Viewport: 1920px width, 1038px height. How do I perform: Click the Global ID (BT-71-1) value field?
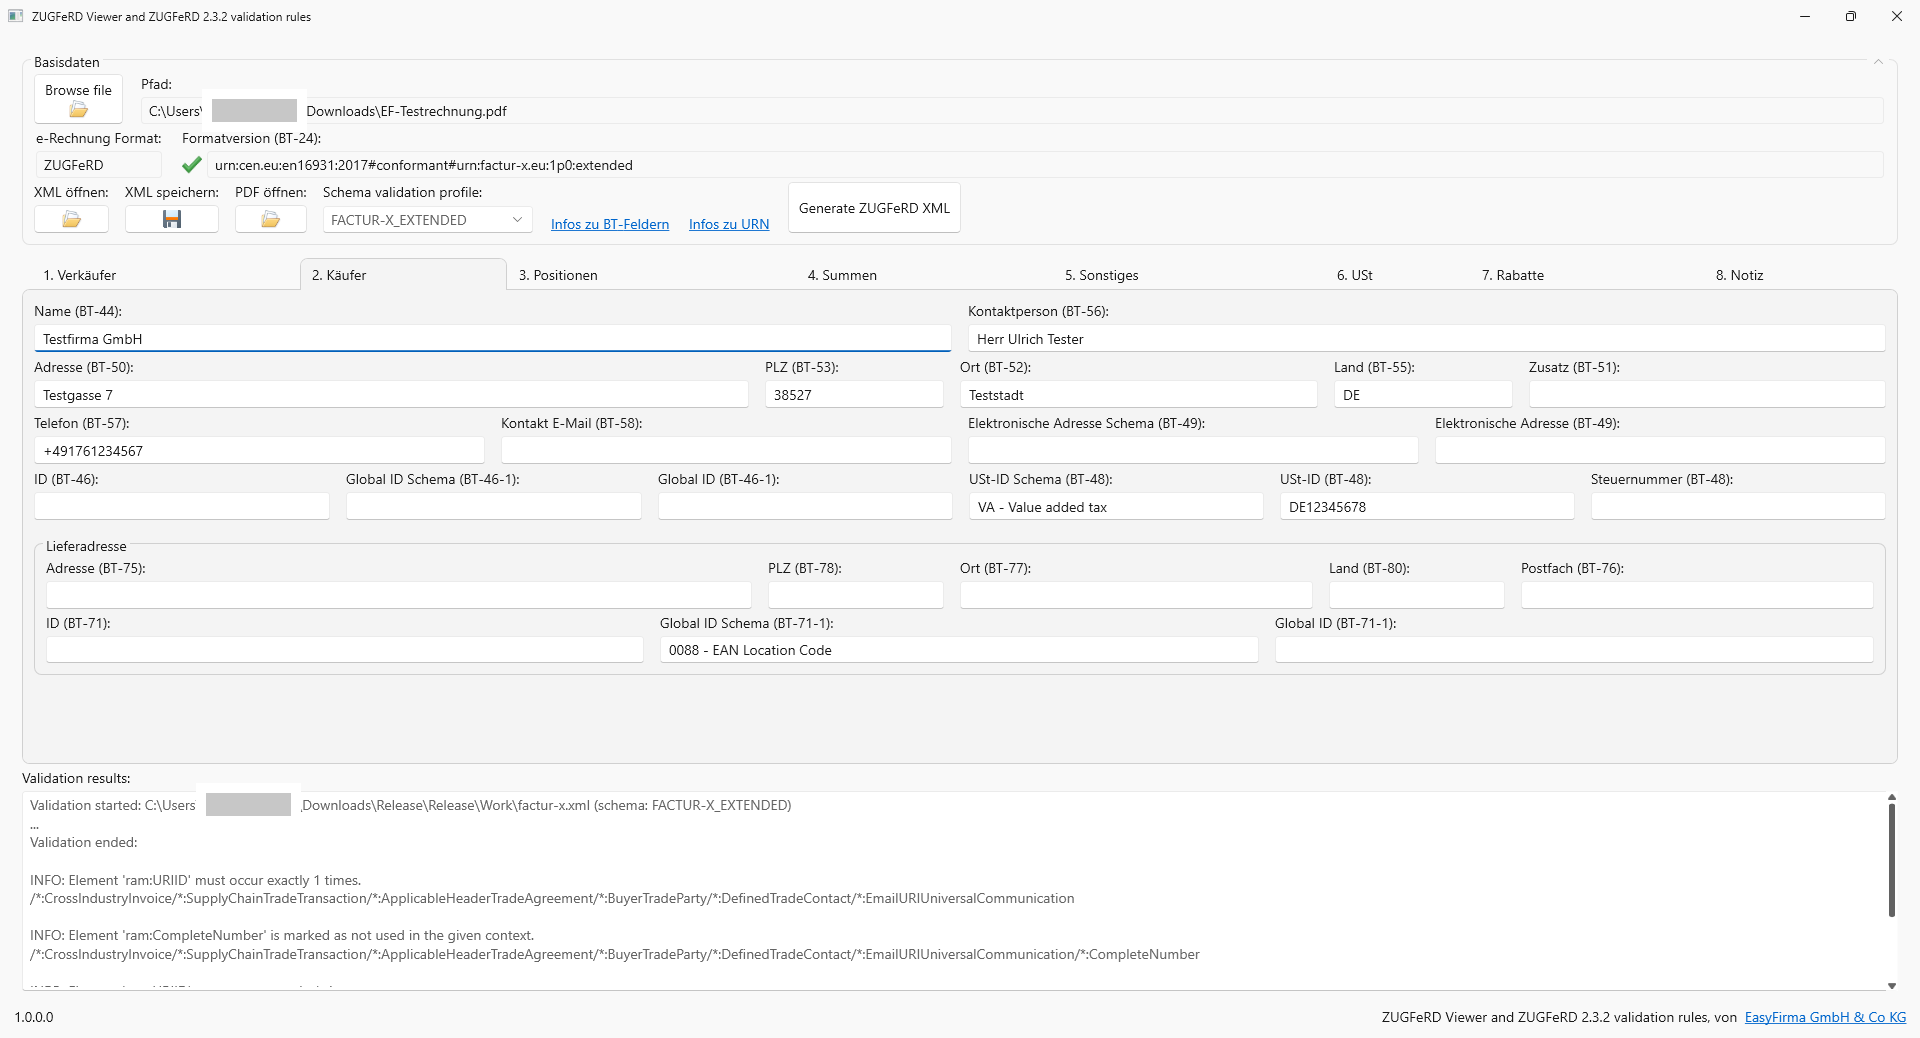(x=1574, y=650)
